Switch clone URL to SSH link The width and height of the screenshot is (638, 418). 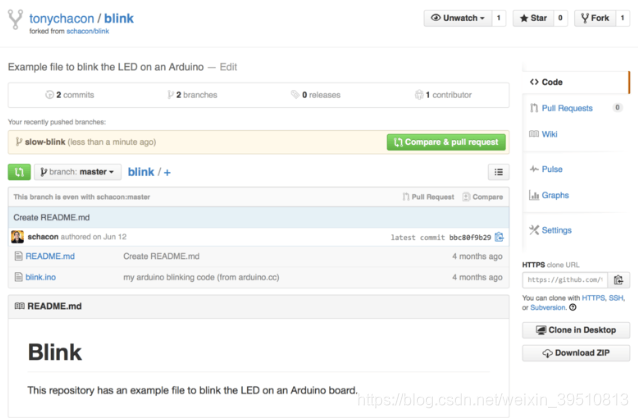click(x=616, y=298)
